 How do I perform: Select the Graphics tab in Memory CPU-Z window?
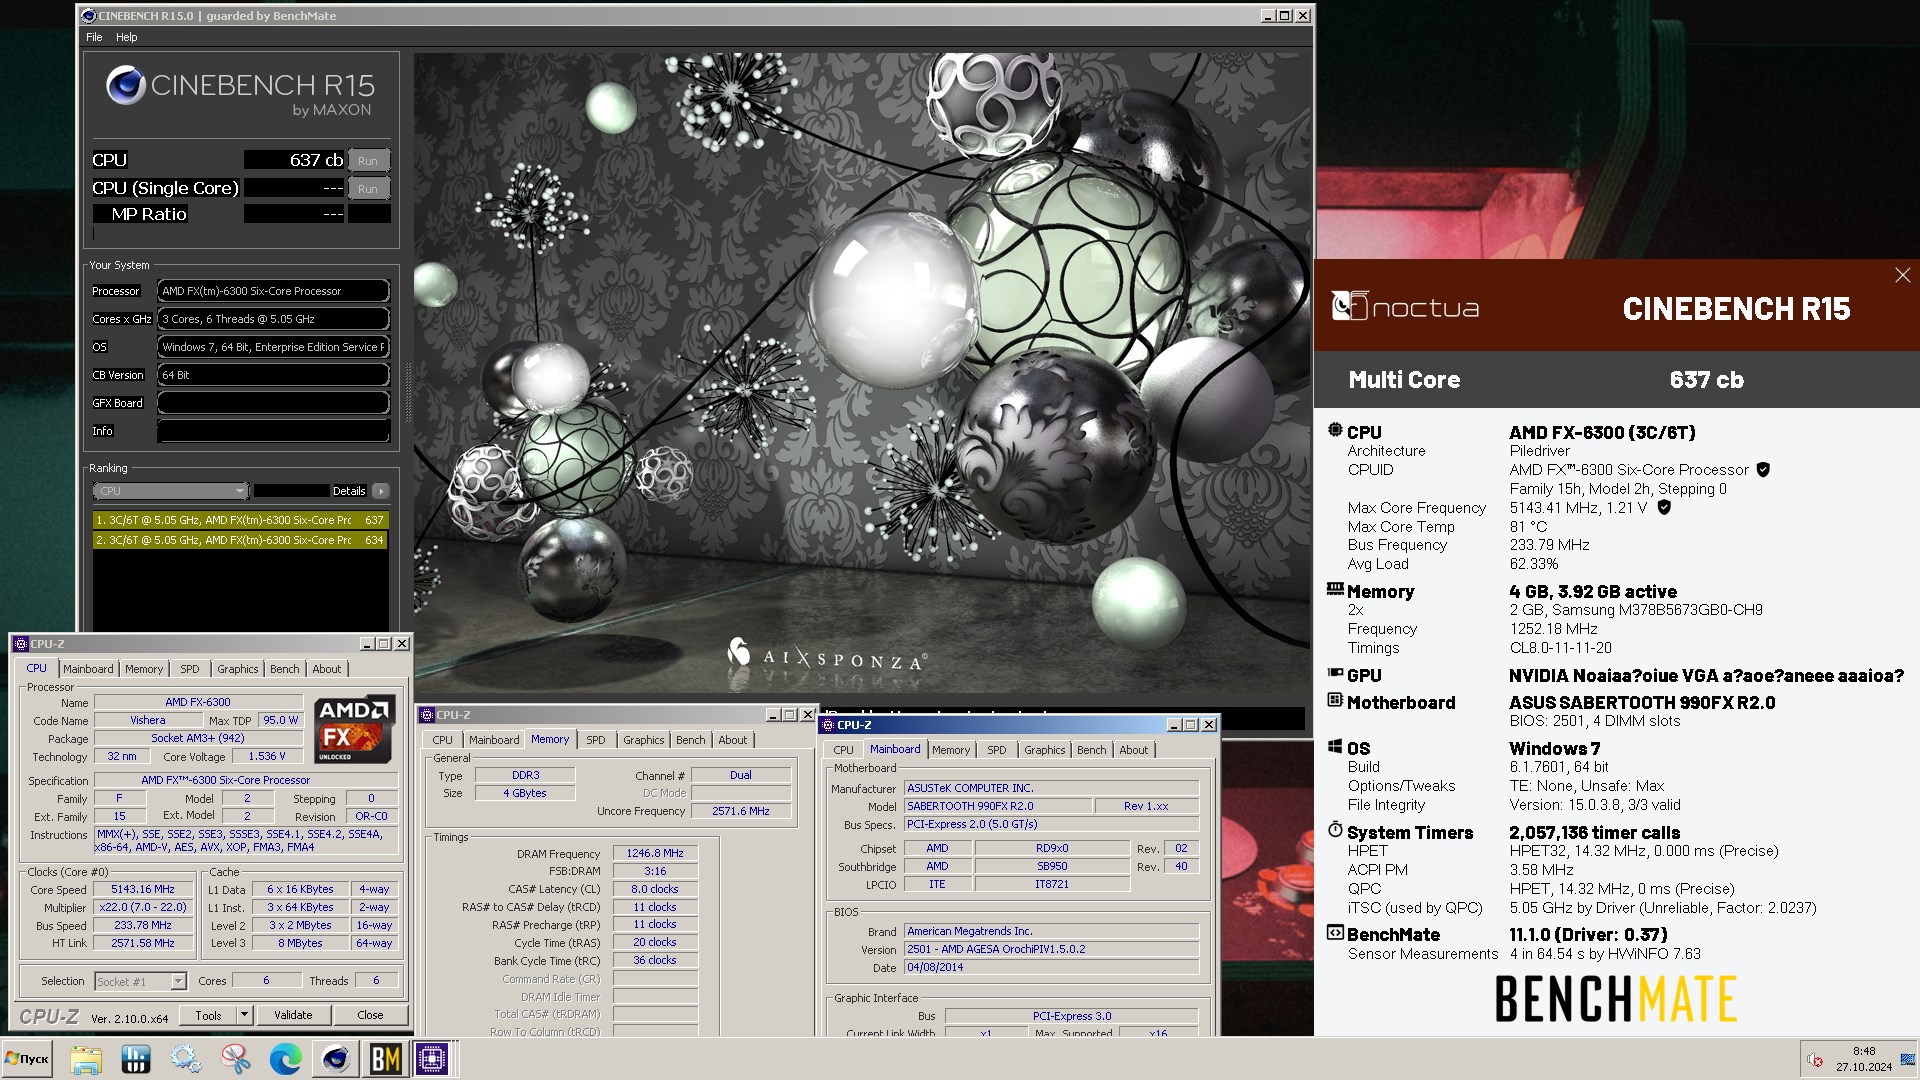click(643, 740)
